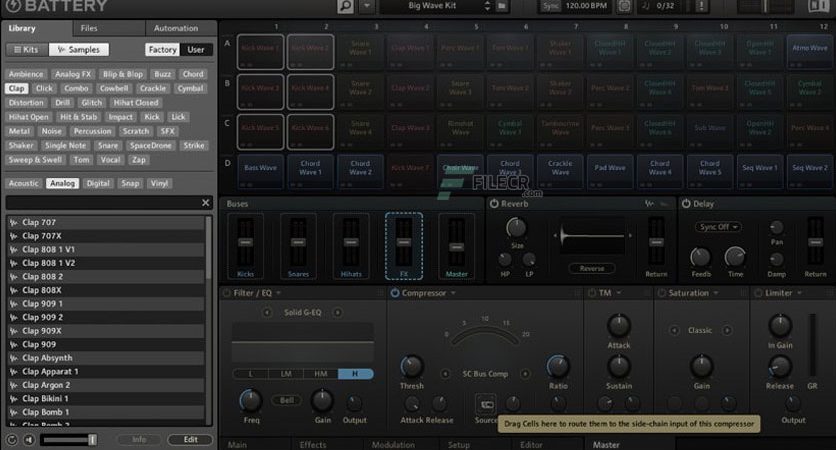Click the NI logo icon
Image resolution: width=836 pixels, height=450 pixels.
818,6
